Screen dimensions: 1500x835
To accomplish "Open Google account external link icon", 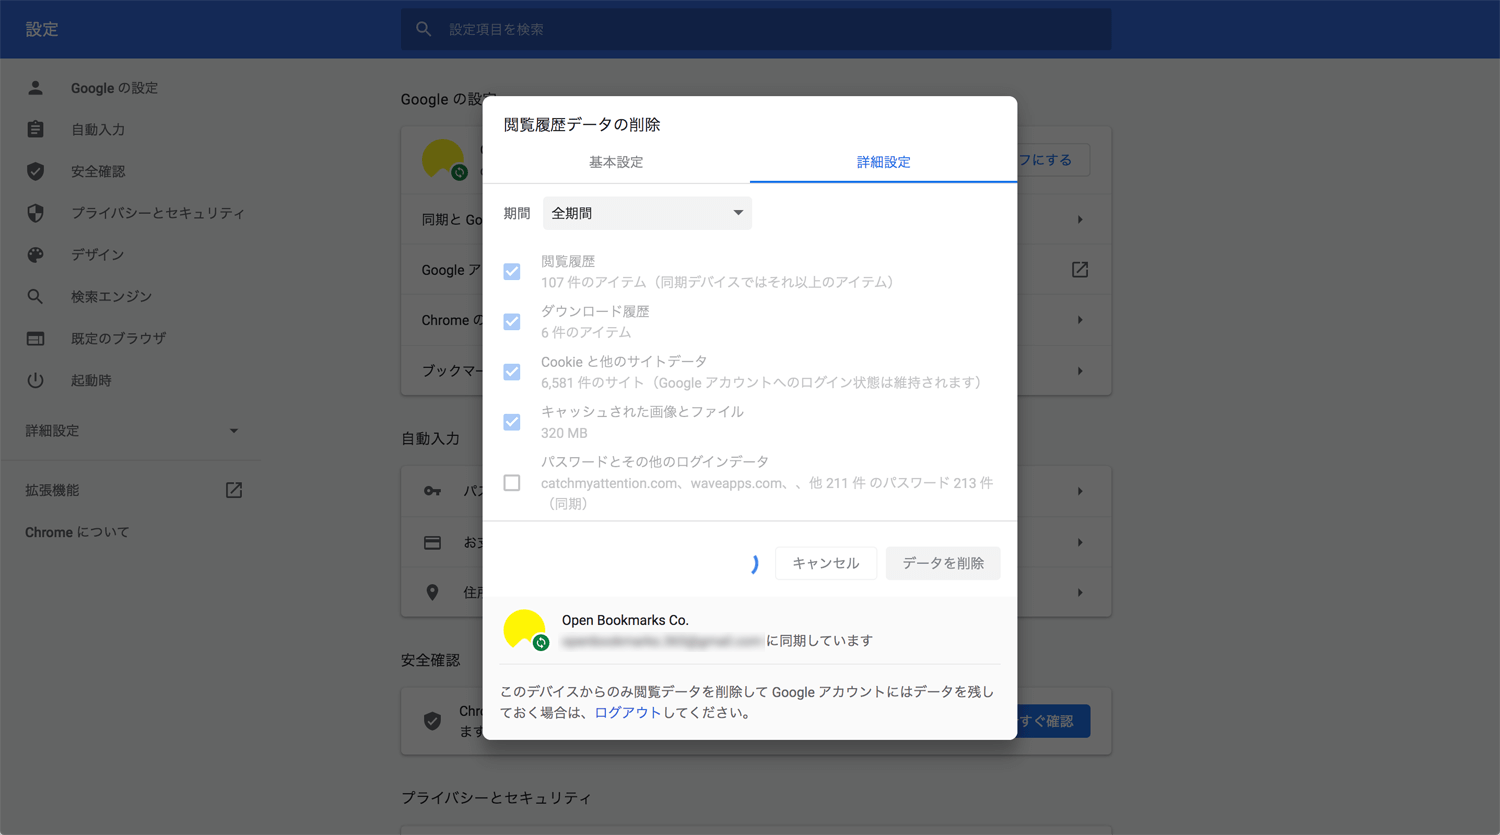I will pos(1080,270).
